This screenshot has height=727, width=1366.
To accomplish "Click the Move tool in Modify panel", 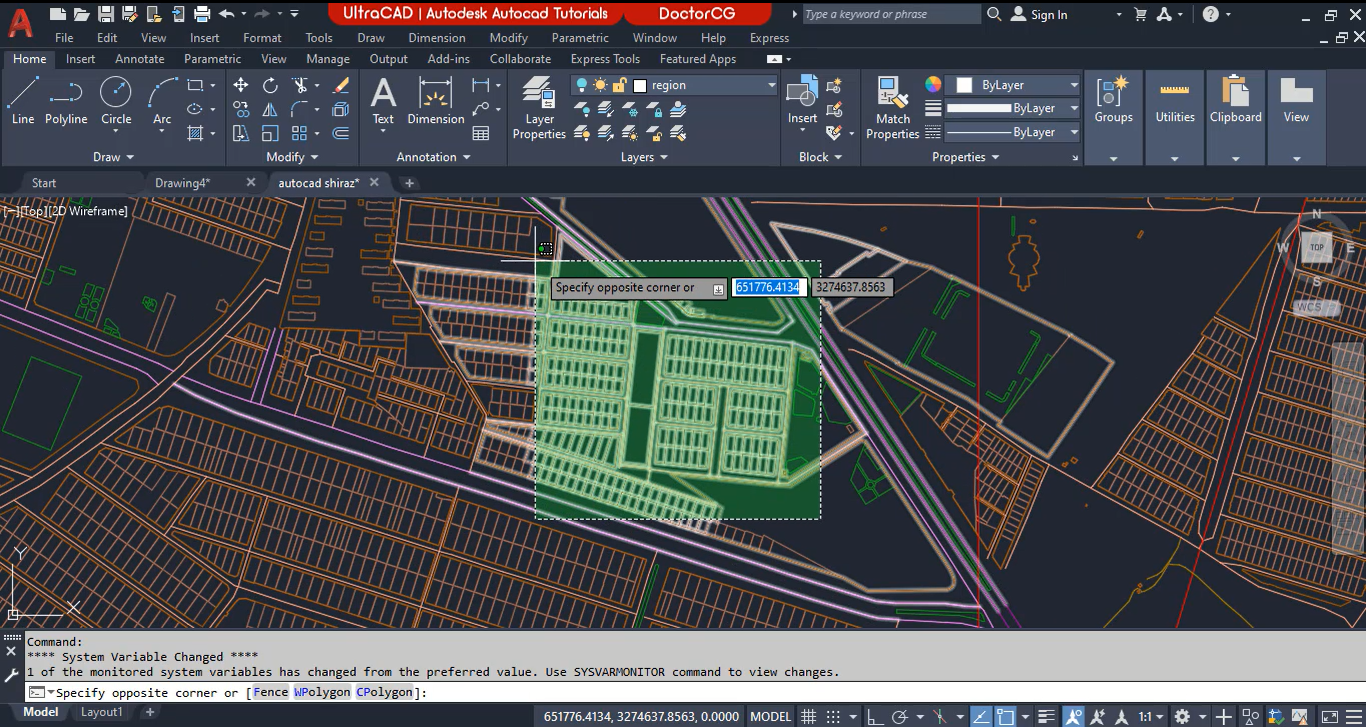I will click(241, 85).
